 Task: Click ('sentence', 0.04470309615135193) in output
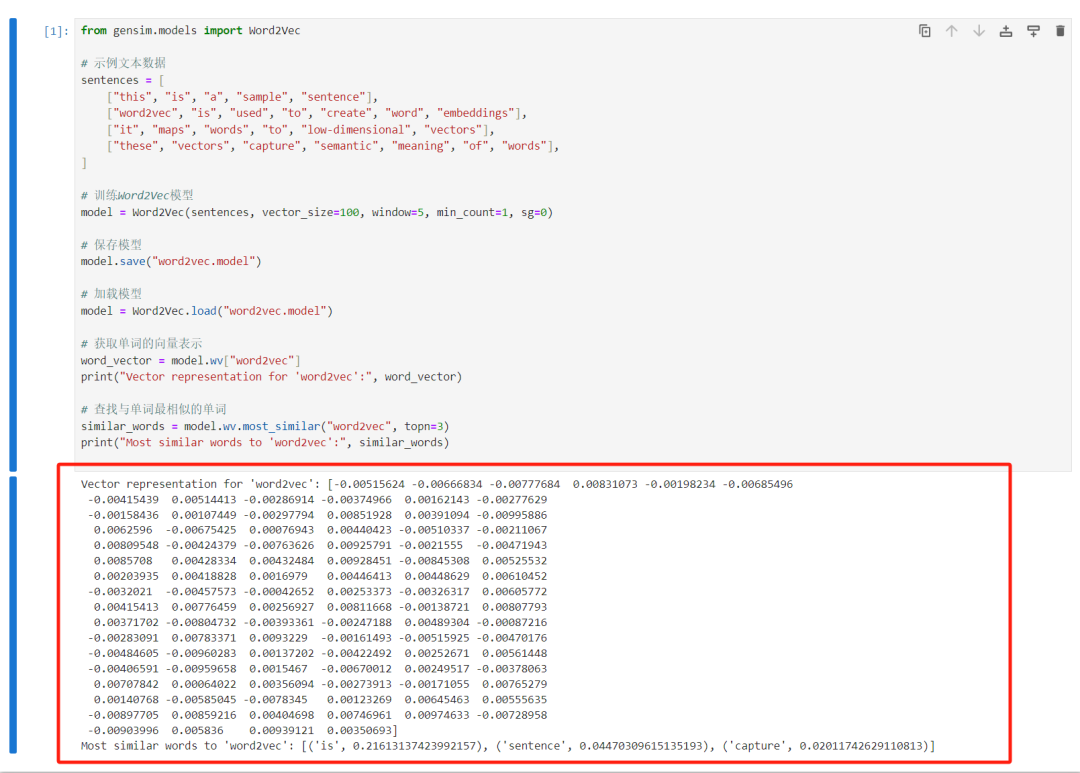click(x=603, y=746)
